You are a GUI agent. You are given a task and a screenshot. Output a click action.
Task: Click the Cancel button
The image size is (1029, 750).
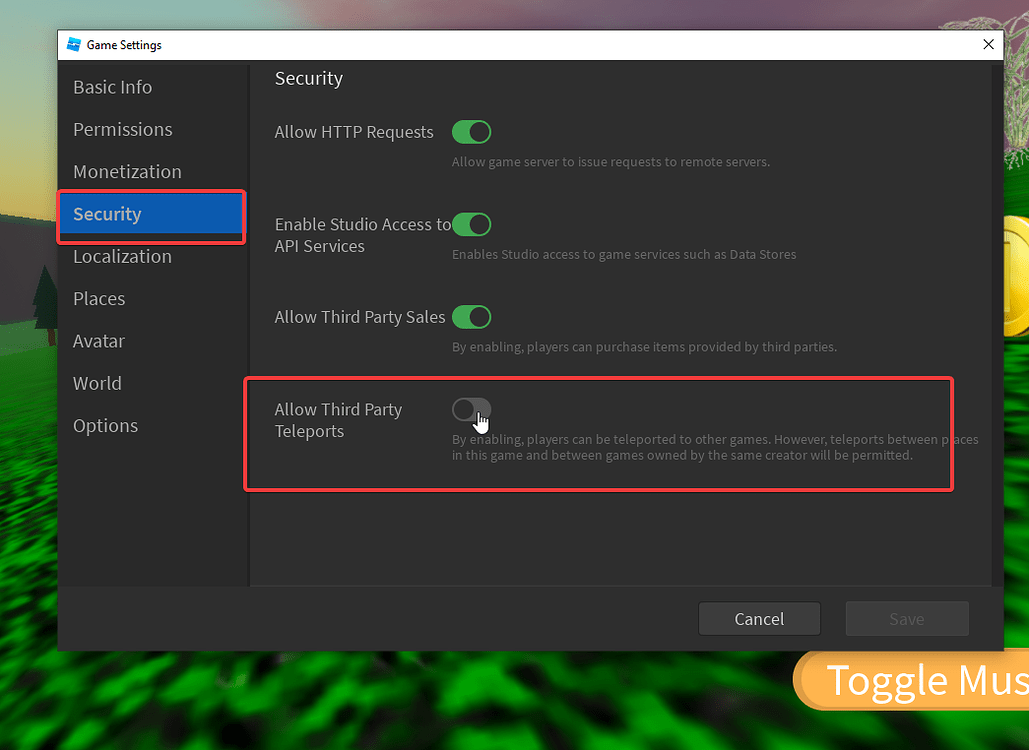(759, 619)
